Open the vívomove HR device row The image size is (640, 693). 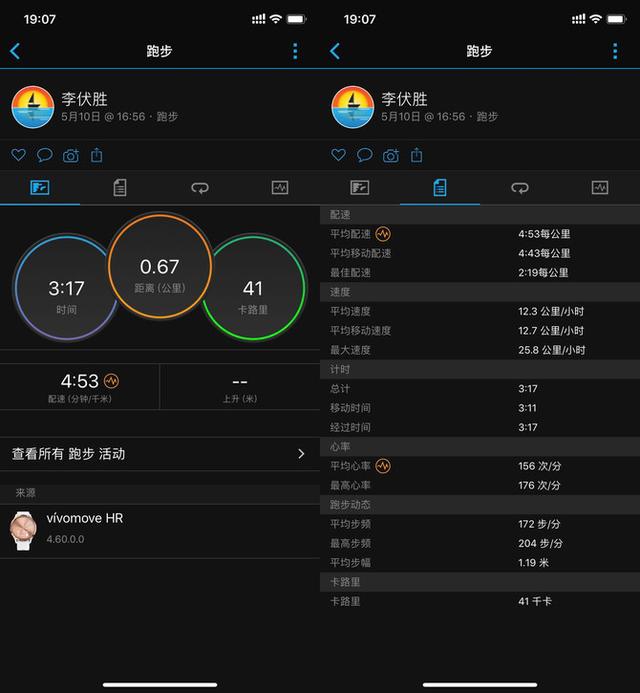pos(160,531)
